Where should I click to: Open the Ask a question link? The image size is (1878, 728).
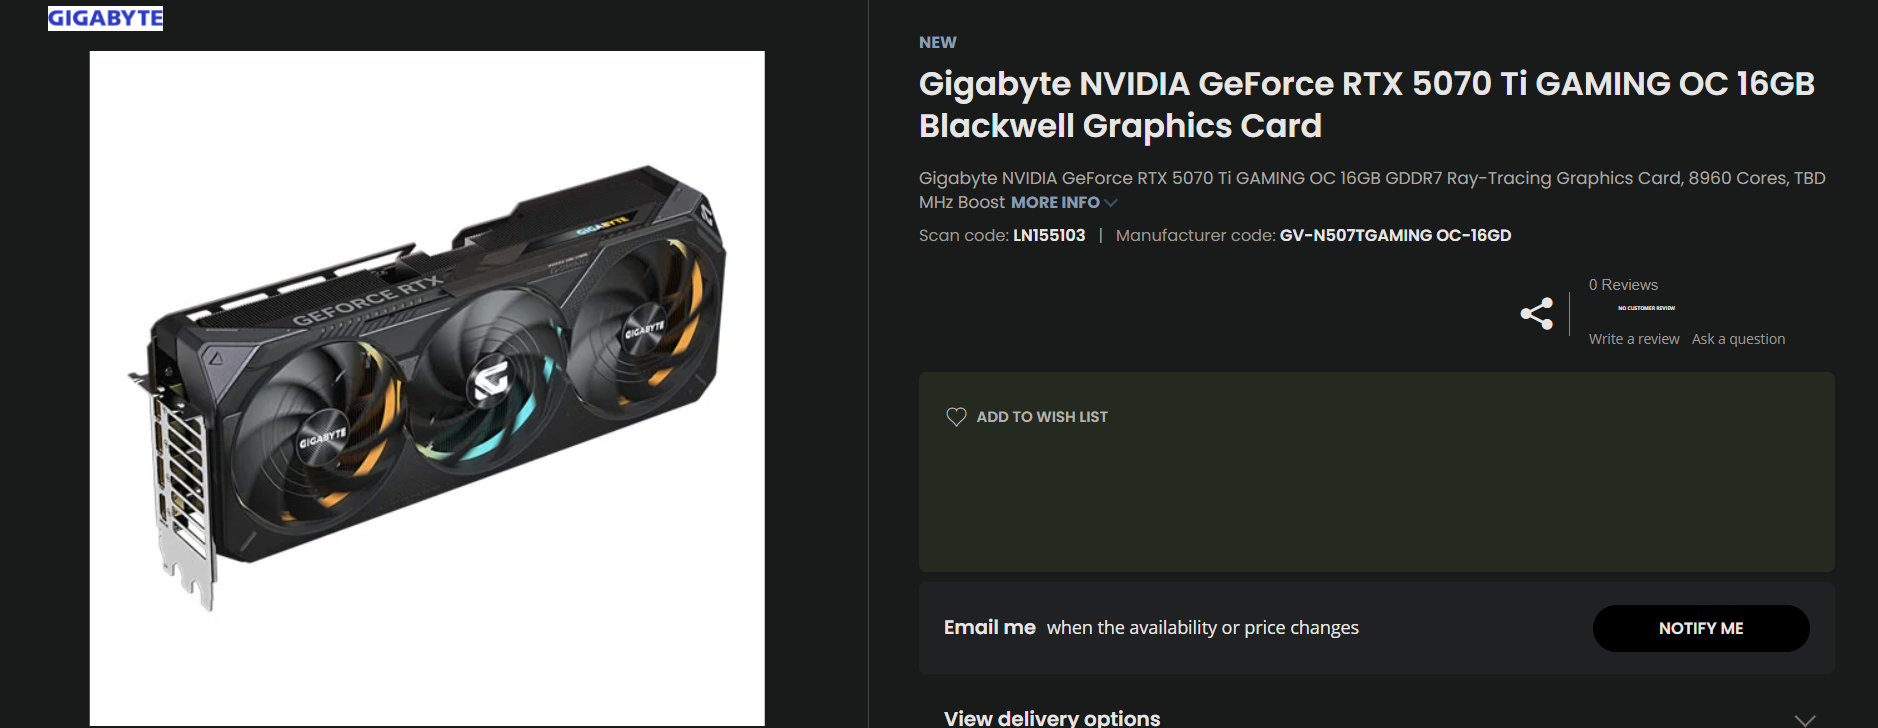click(1738, 339)
